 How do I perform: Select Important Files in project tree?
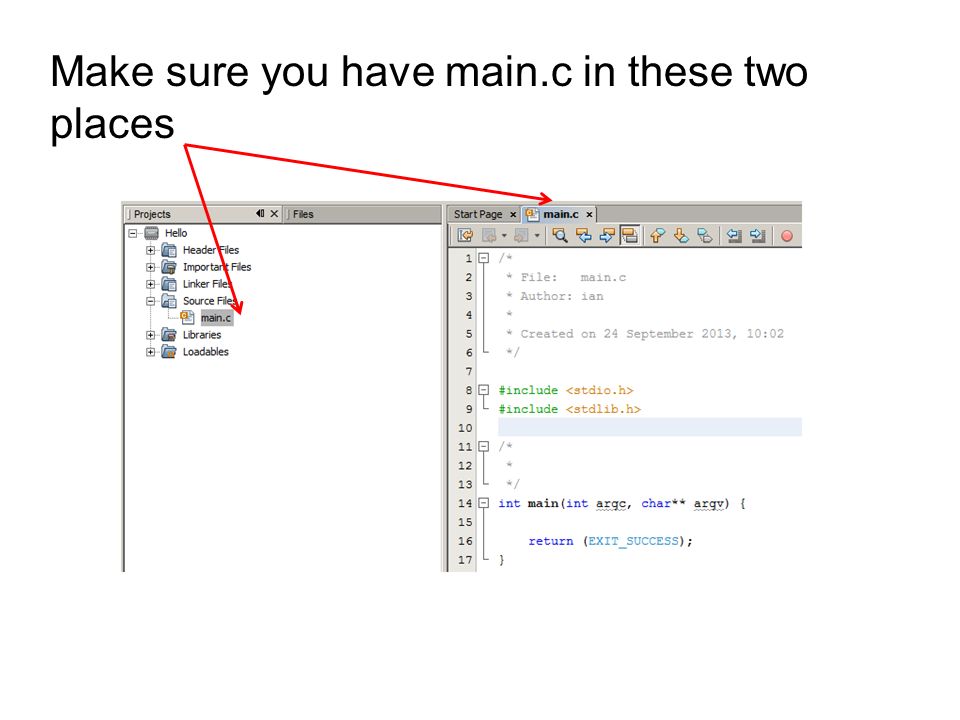click(x=217, y=267)
